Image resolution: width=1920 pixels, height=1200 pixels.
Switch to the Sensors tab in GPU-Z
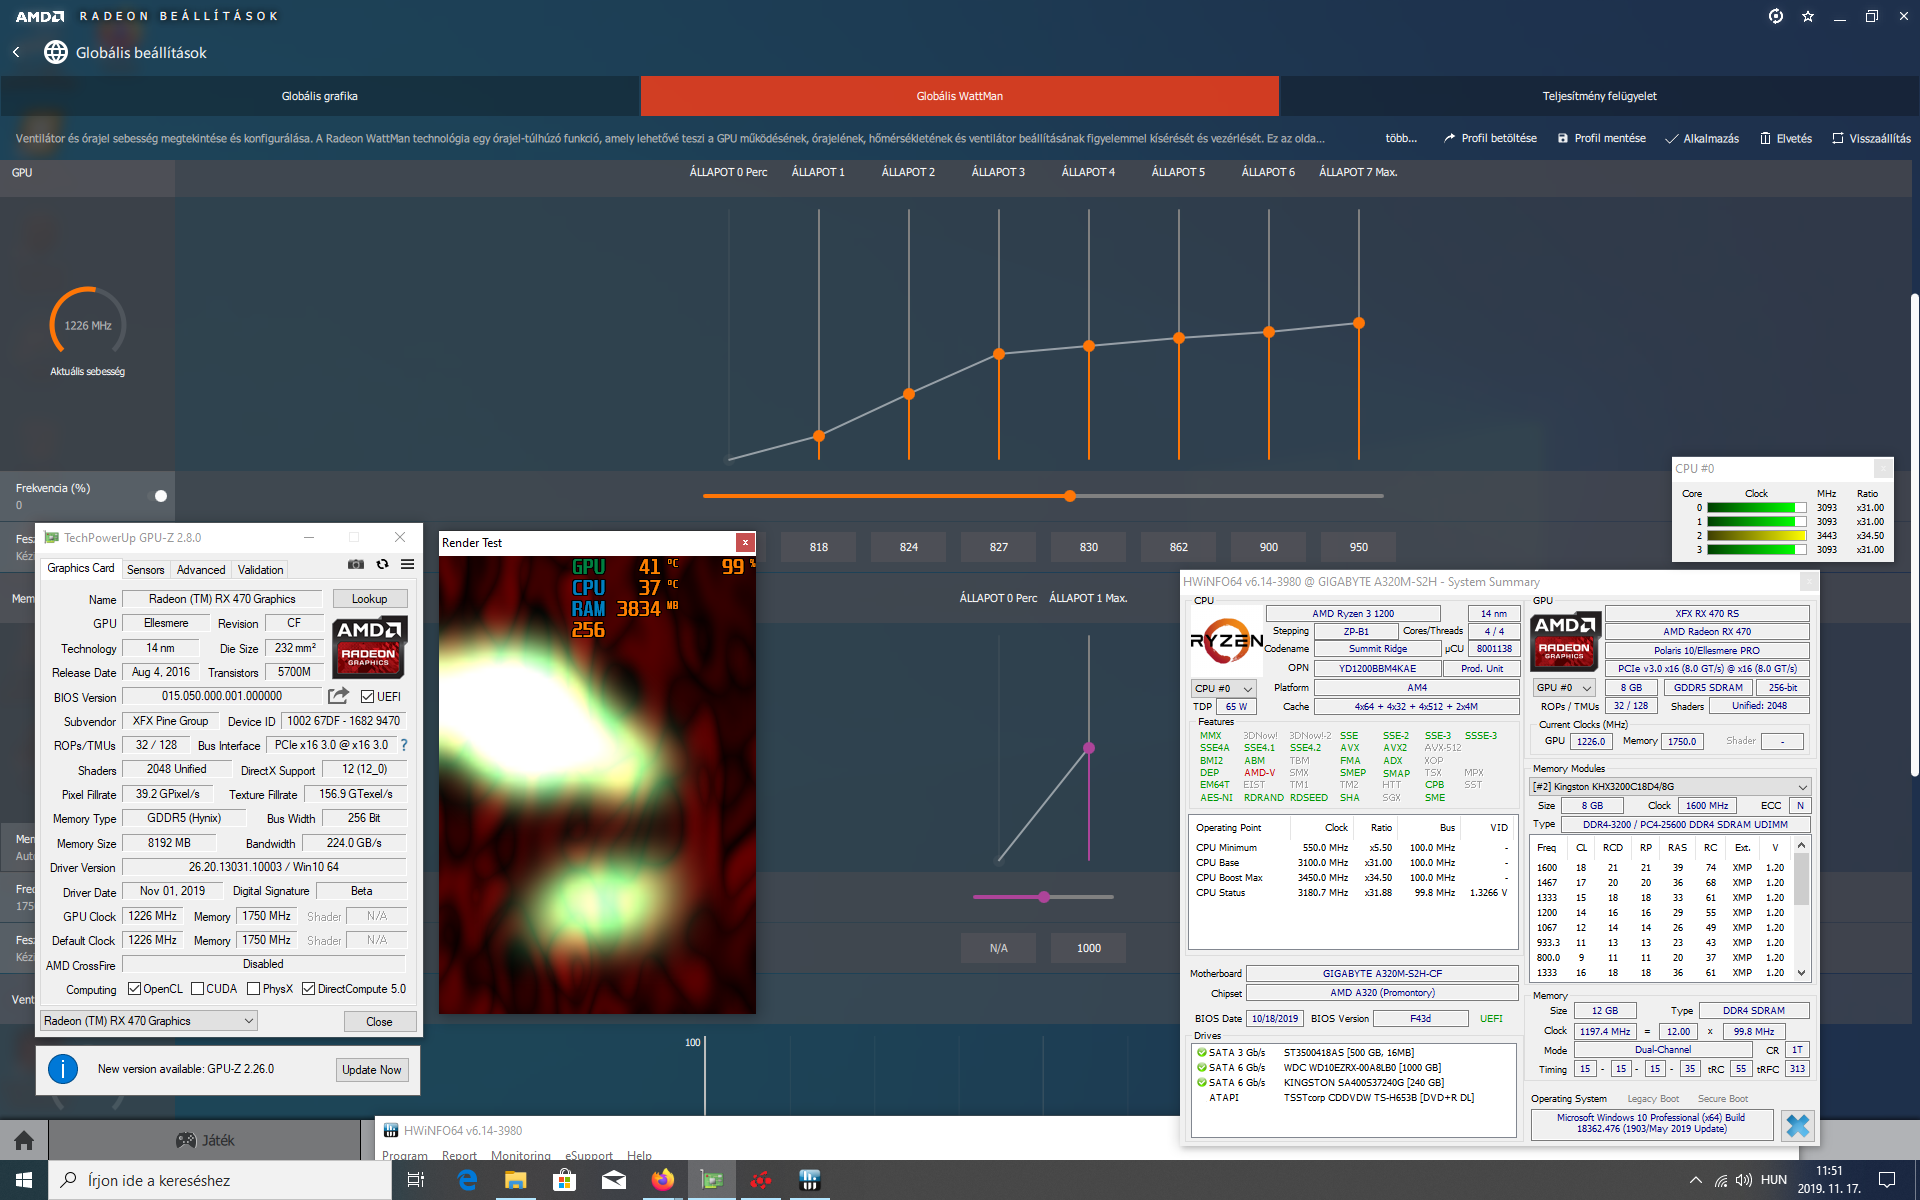tap(146, 570)
